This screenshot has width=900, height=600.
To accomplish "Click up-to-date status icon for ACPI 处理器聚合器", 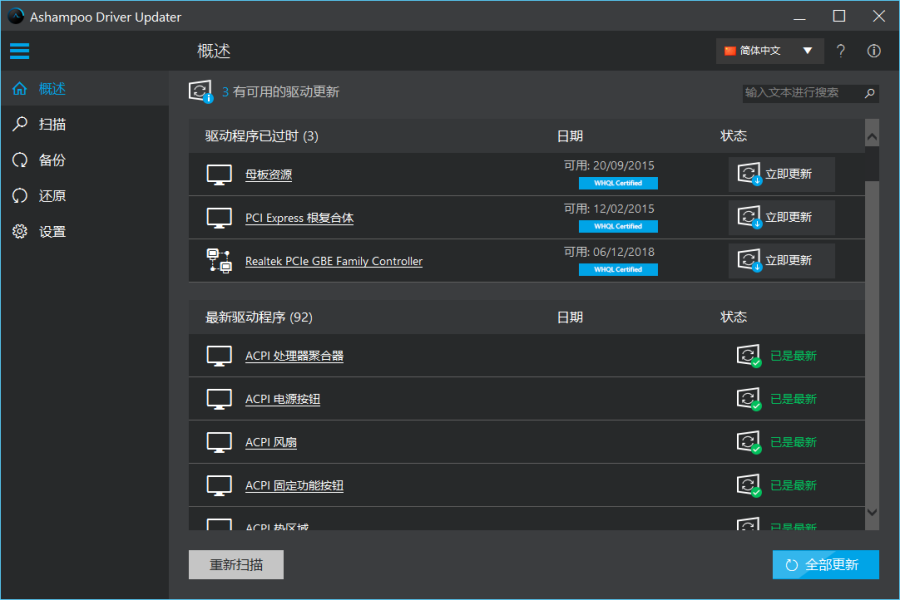I will (x=749, y=356).
